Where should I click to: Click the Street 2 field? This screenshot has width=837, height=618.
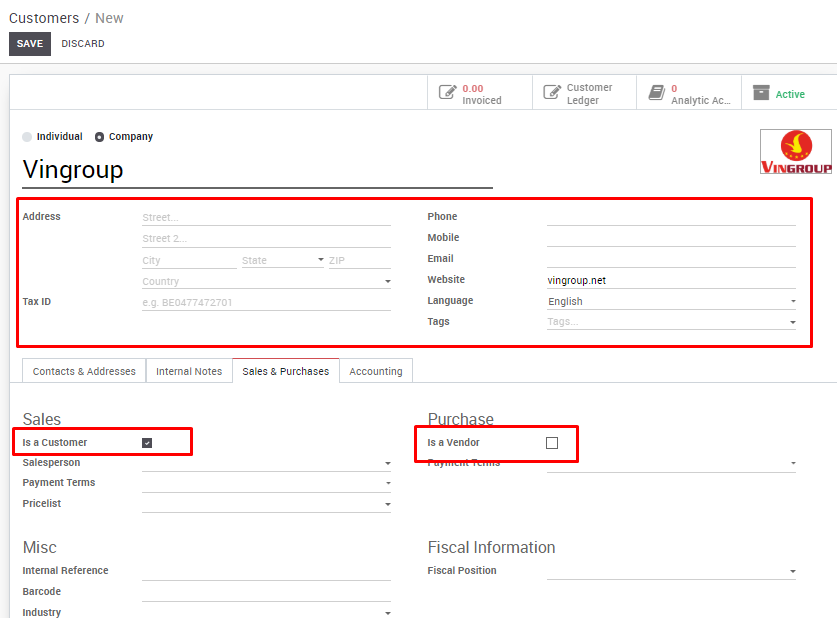point(266,239)
